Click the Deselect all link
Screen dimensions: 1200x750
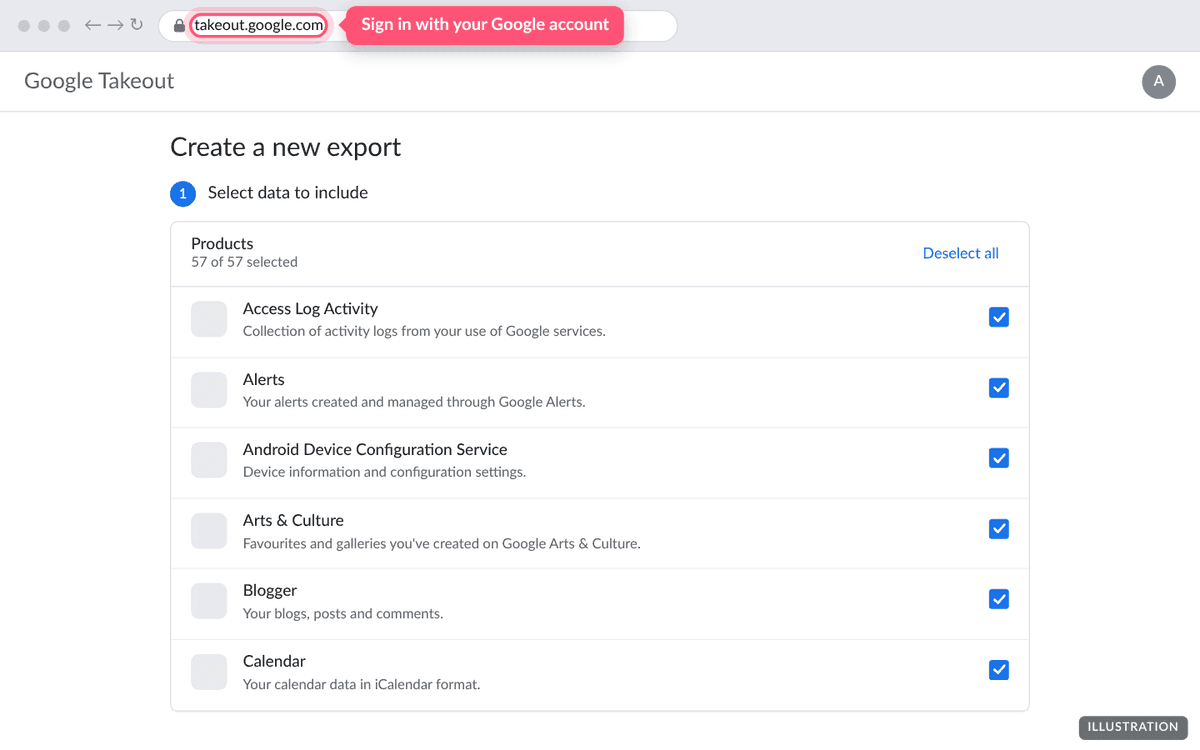(960, 253)
